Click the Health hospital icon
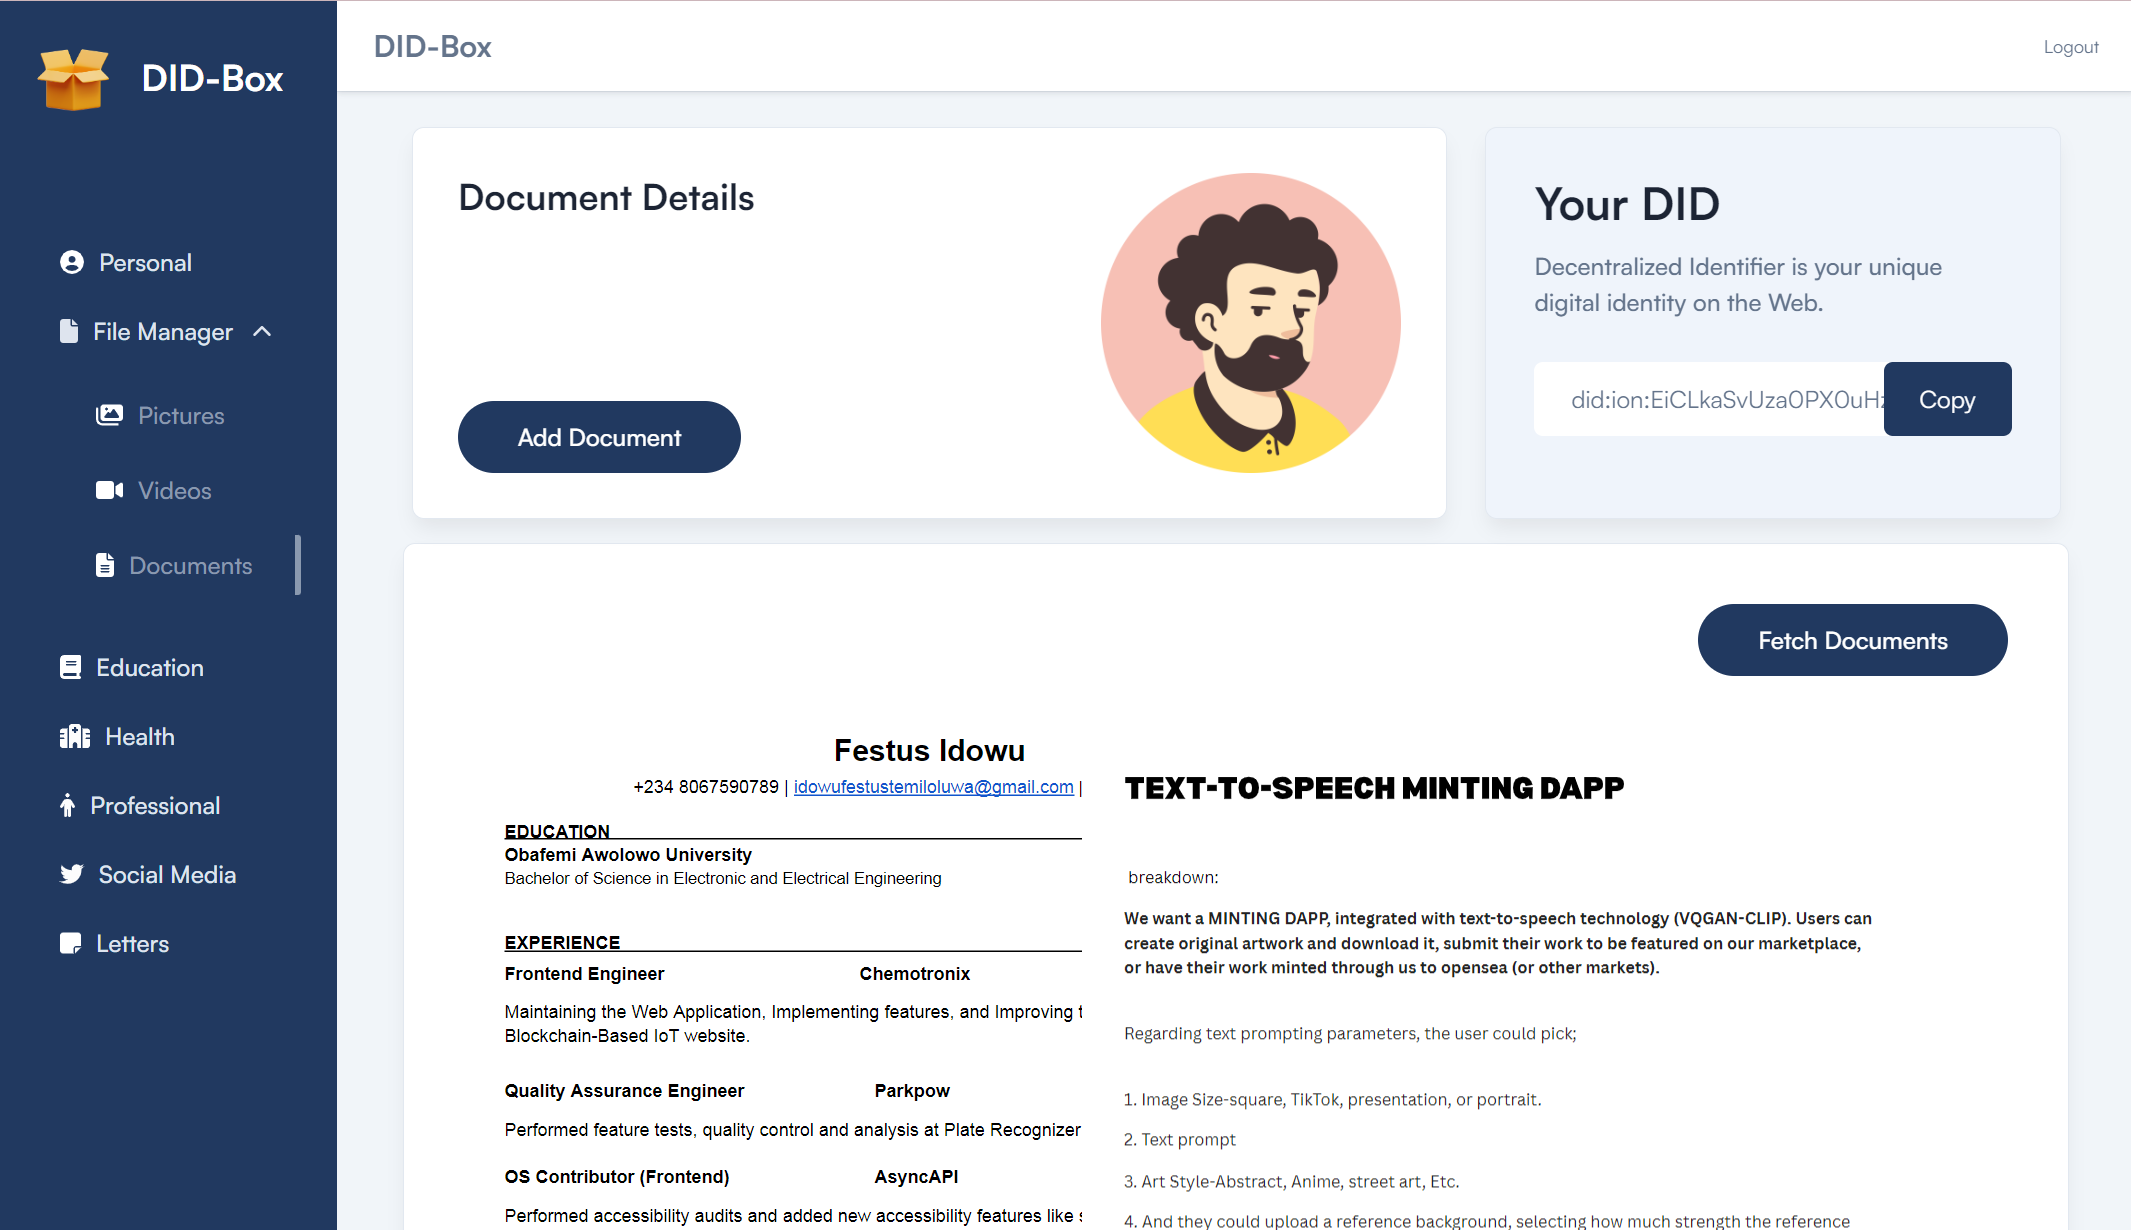2131x1230 pixels. (x=75, y=737)
